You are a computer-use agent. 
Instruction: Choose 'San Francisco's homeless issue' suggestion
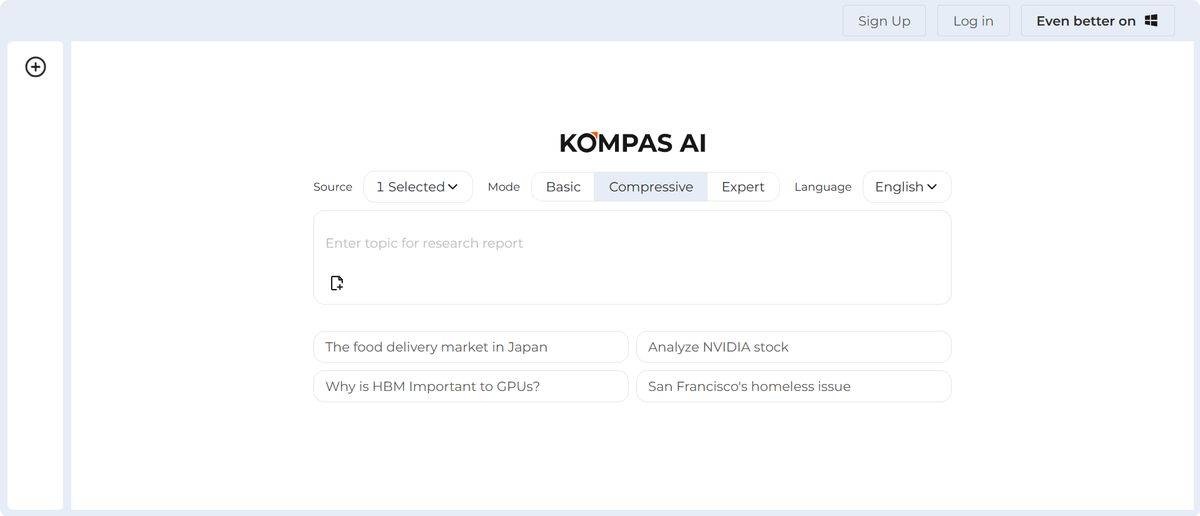pos(794,386)
